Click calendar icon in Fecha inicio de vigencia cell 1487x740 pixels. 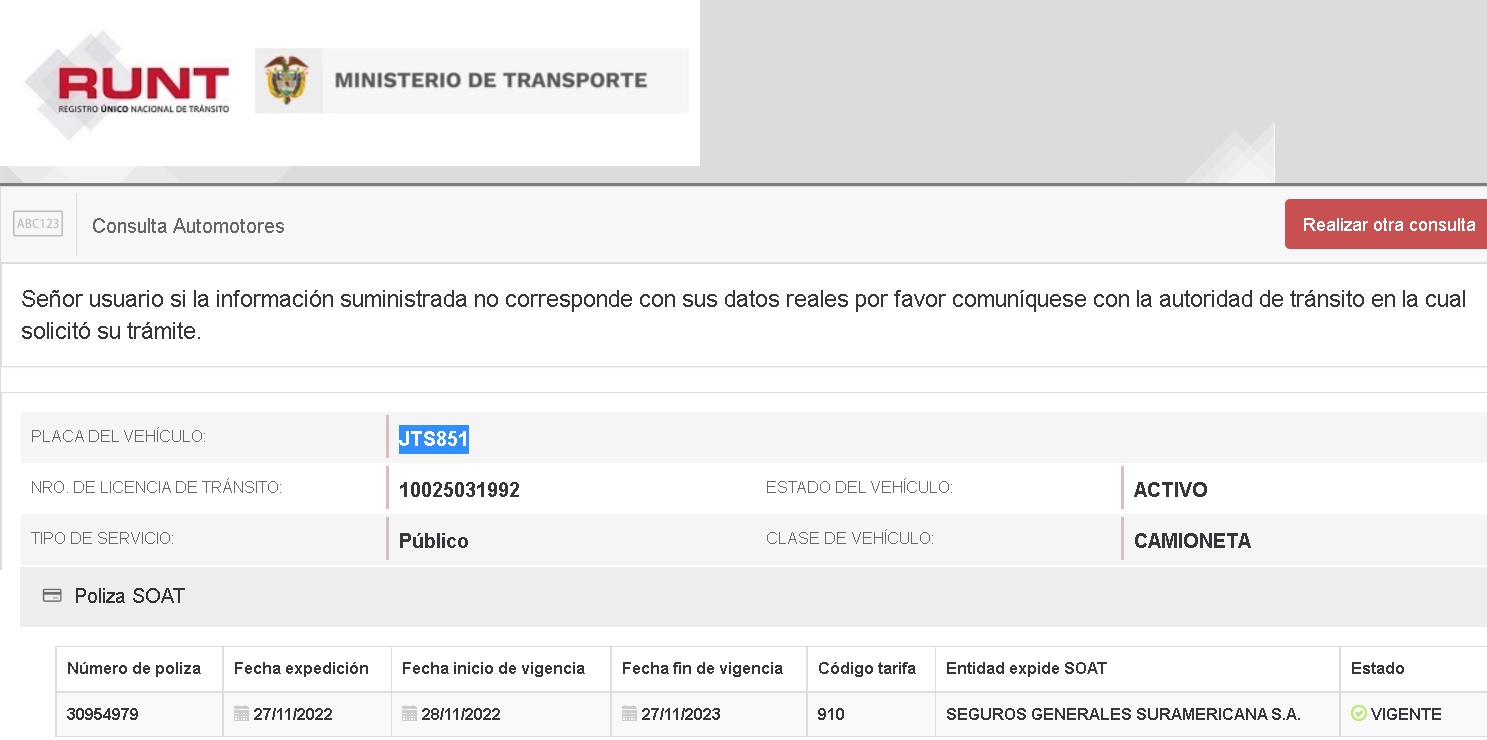coord(410,714)
